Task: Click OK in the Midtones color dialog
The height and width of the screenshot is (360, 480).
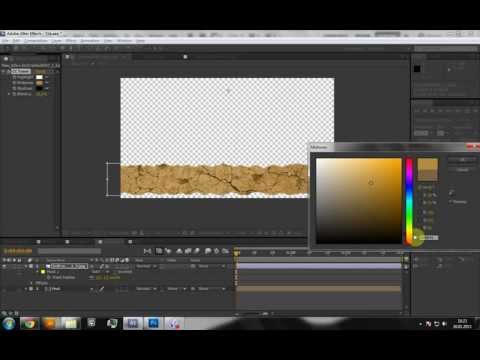Action: pyautogui.click(x=462, y=160)
